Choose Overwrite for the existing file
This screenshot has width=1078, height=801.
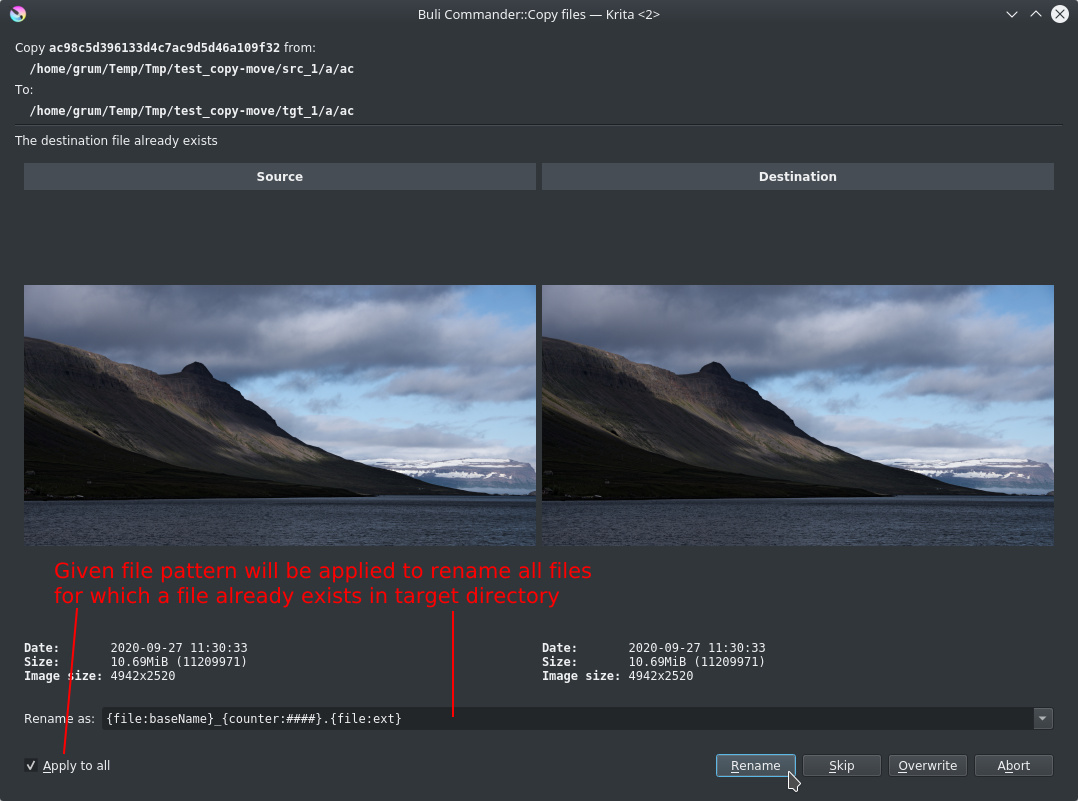click(x=927, y=766)
